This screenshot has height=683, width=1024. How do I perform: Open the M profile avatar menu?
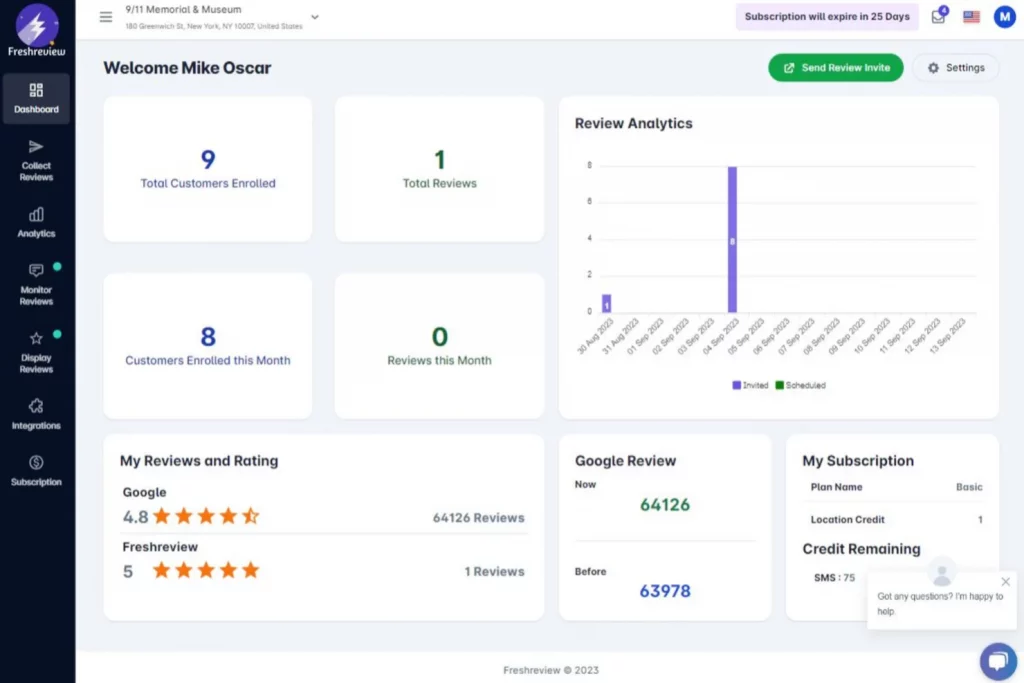point(1004,16)
